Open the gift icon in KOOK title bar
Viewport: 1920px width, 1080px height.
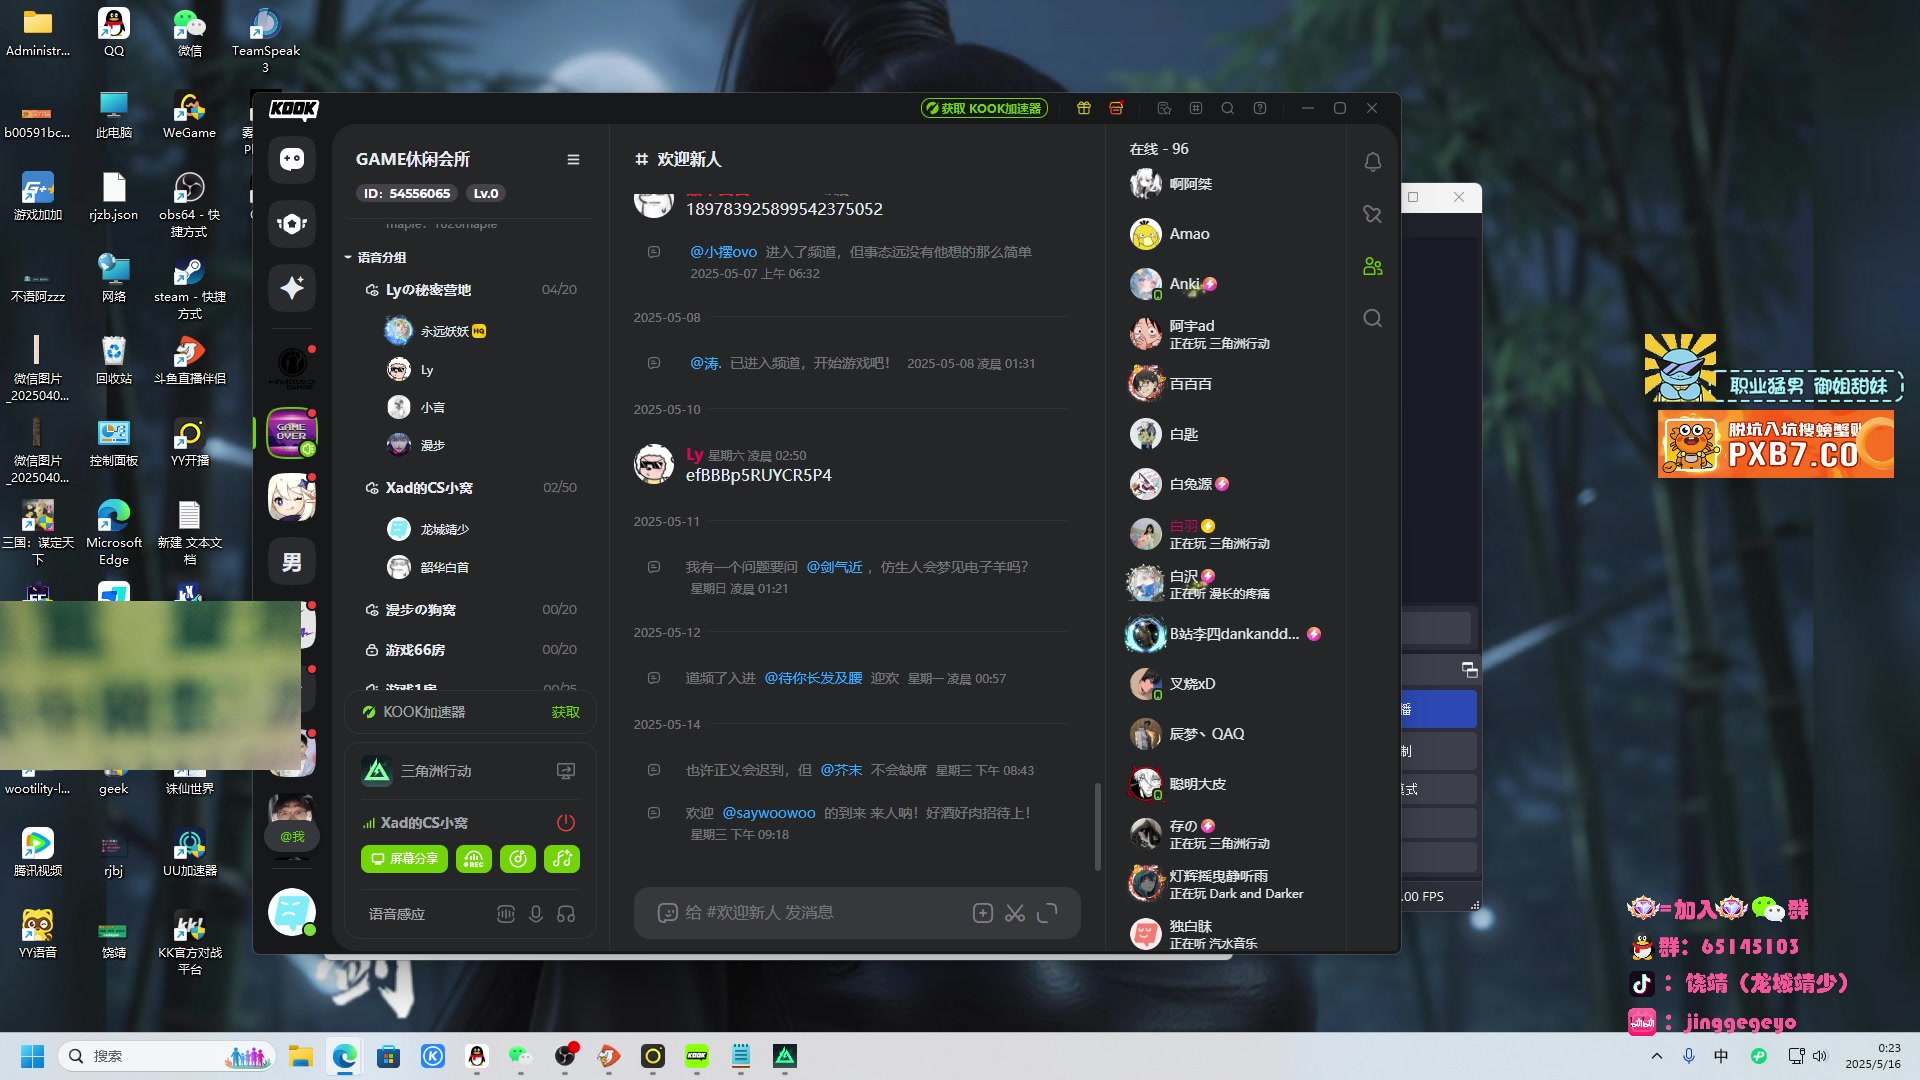pyautogui.click(x=1083, y=108)
